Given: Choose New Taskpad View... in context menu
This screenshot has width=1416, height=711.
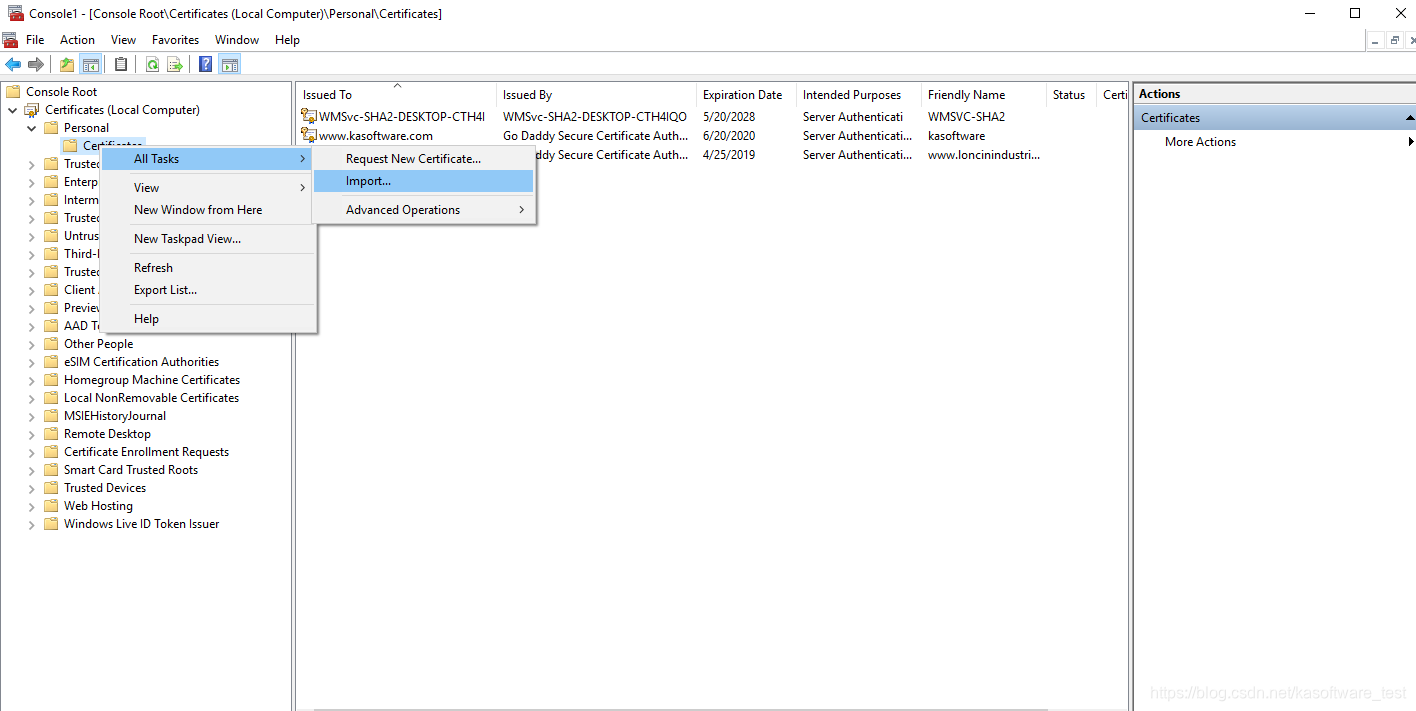Looking at the screenshot, I should coord(208,239).
